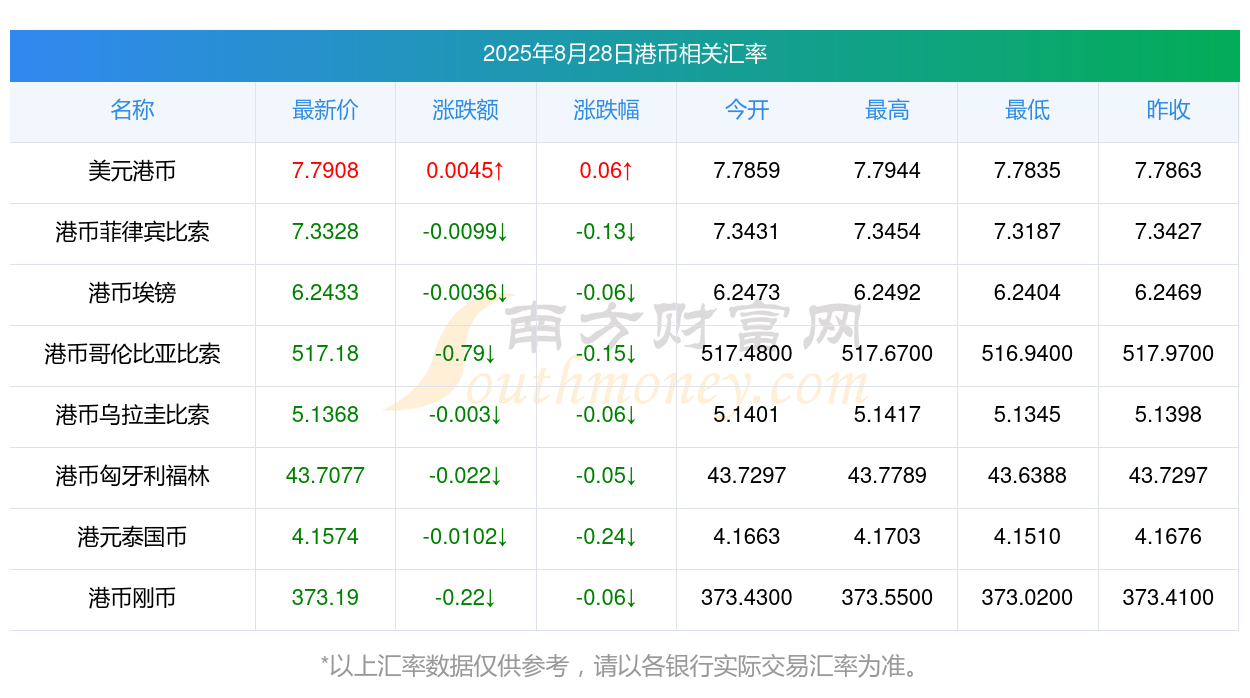Select opening value 5.1401
Viewport: 1250px width, 698px height.
(x=747, y=415)
